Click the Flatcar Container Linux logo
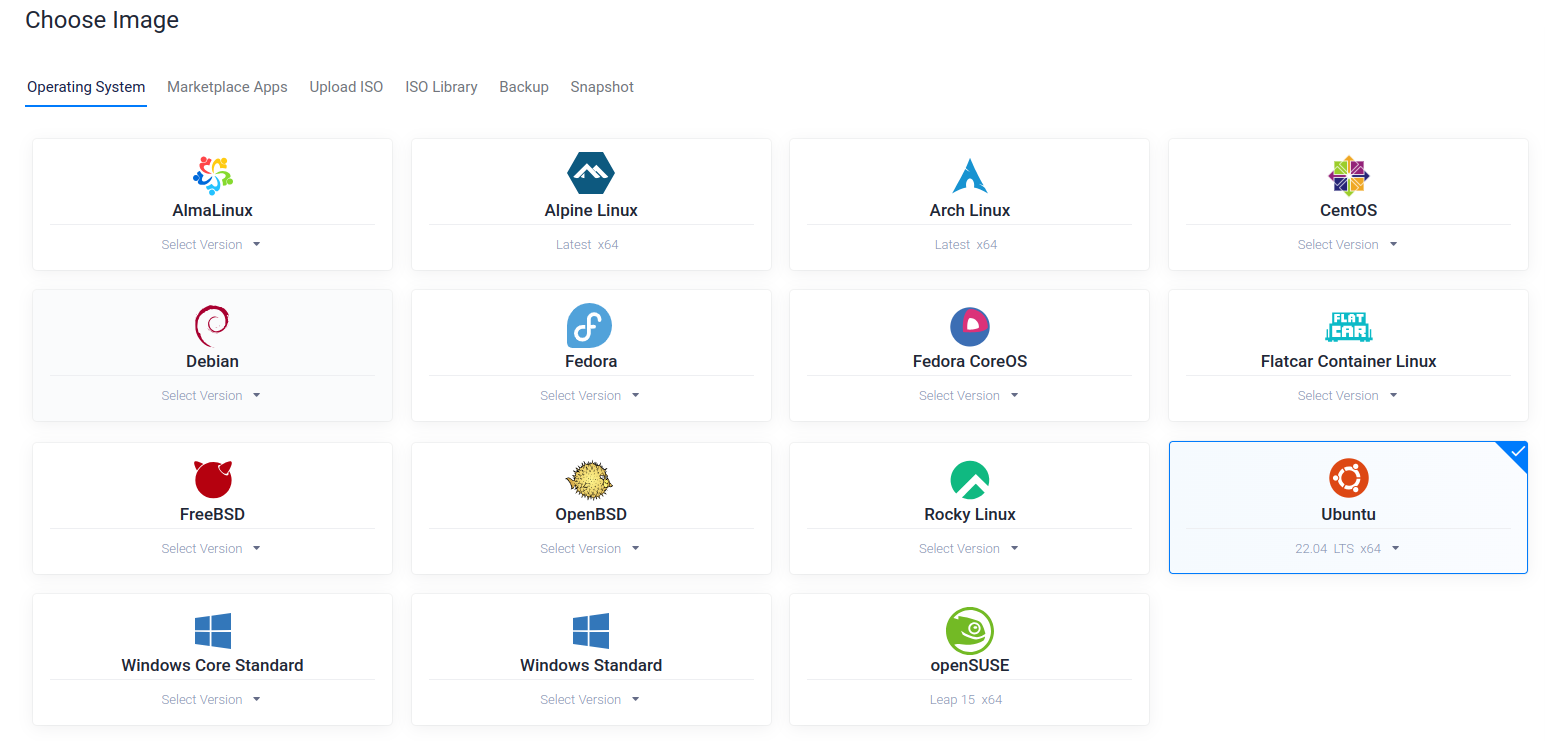 [x=1348, y=327]
